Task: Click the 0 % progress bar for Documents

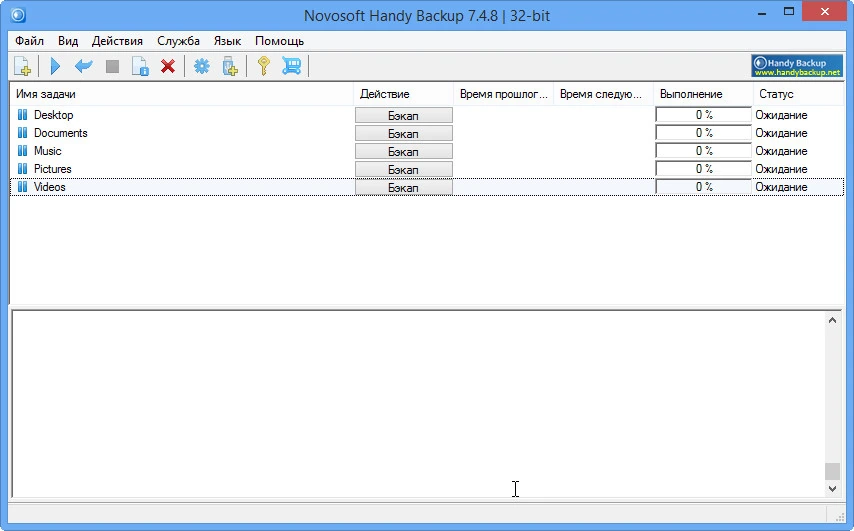Action: click(704, 133)
